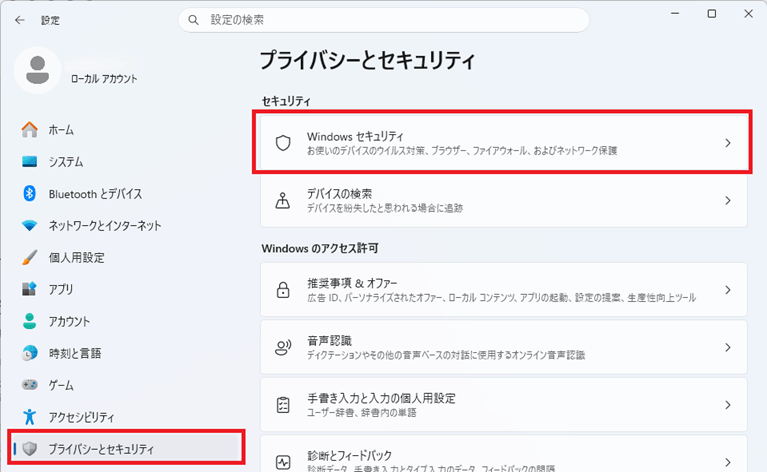
Task: Open the 診断とフィードバック entry
Action: click(x=503, y=454)
